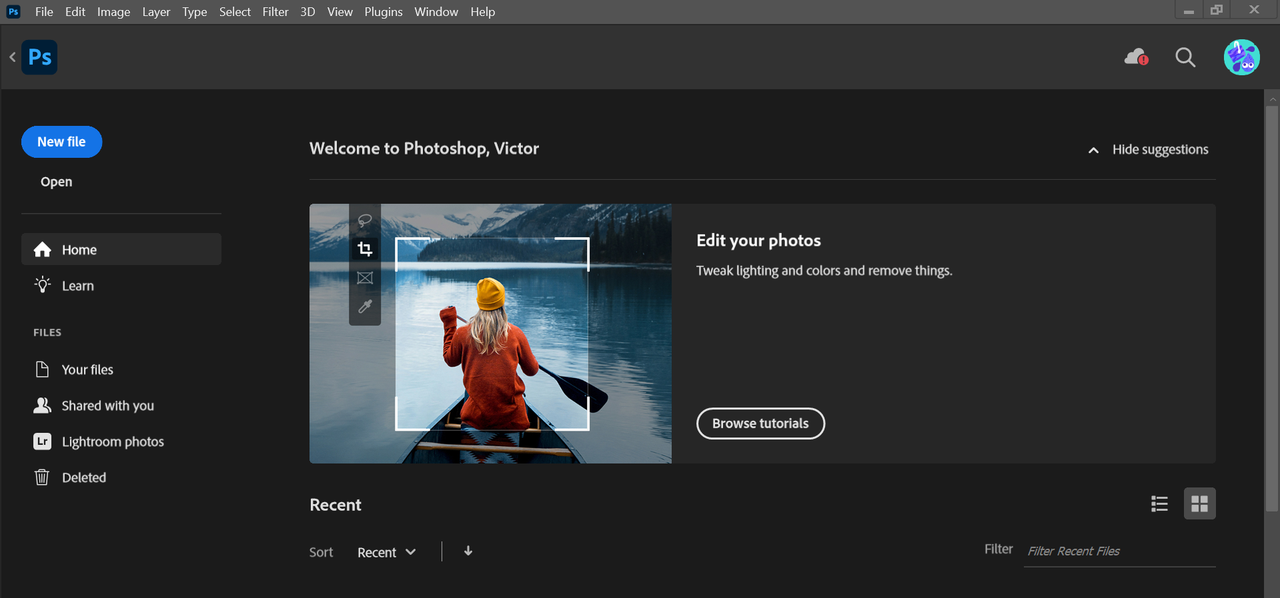Open the View menu
The height and width of the screenshot is (598, 1280).
(x=340, y=12)
